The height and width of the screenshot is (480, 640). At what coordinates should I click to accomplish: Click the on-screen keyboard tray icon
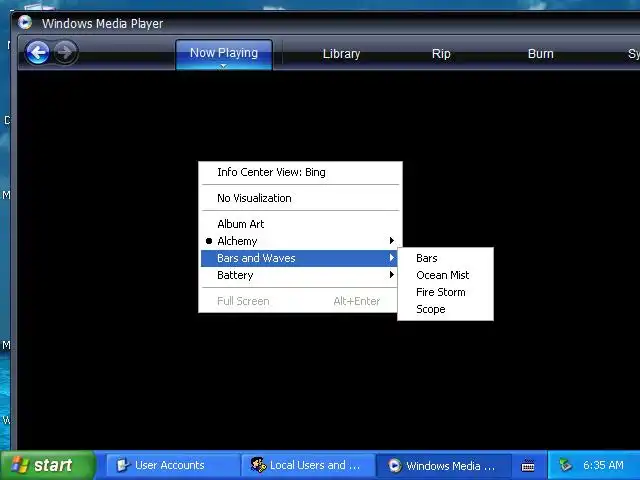tap(528, 465)
